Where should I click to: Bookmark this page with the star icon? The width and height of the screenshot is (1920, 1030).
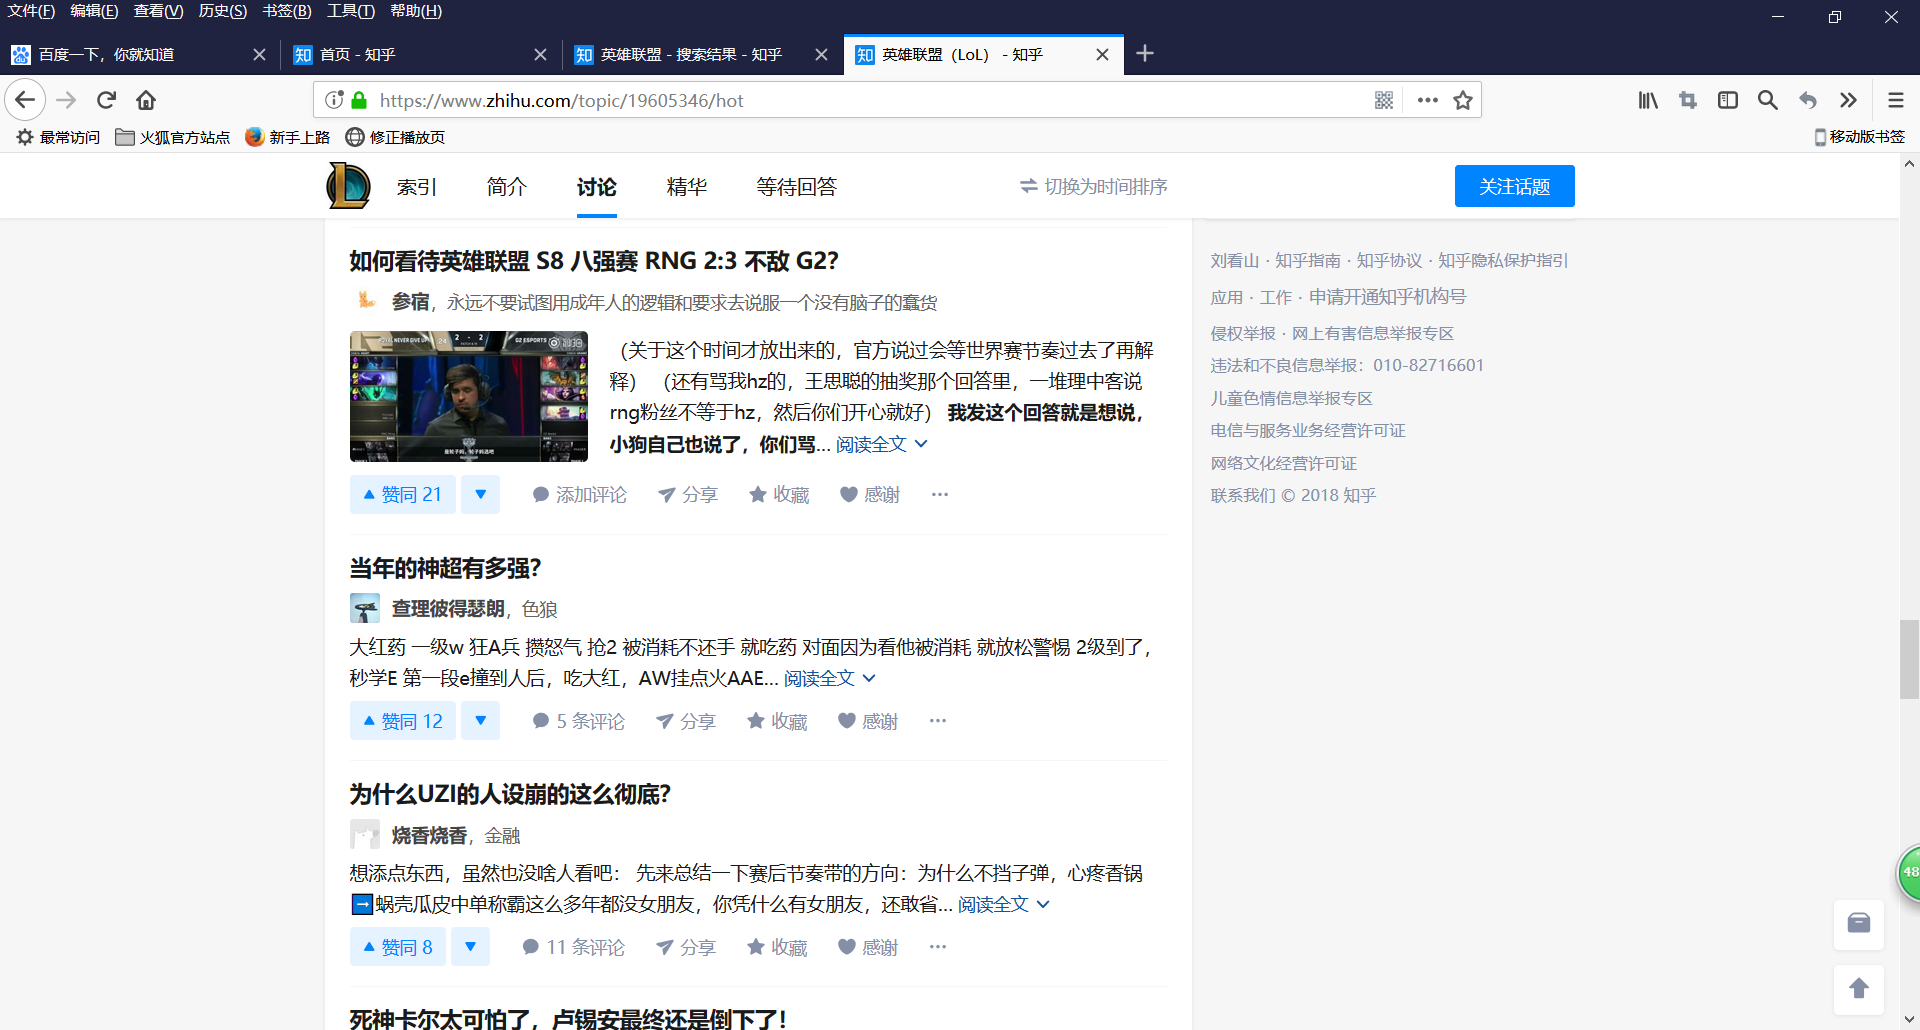tap(1463, 100)
